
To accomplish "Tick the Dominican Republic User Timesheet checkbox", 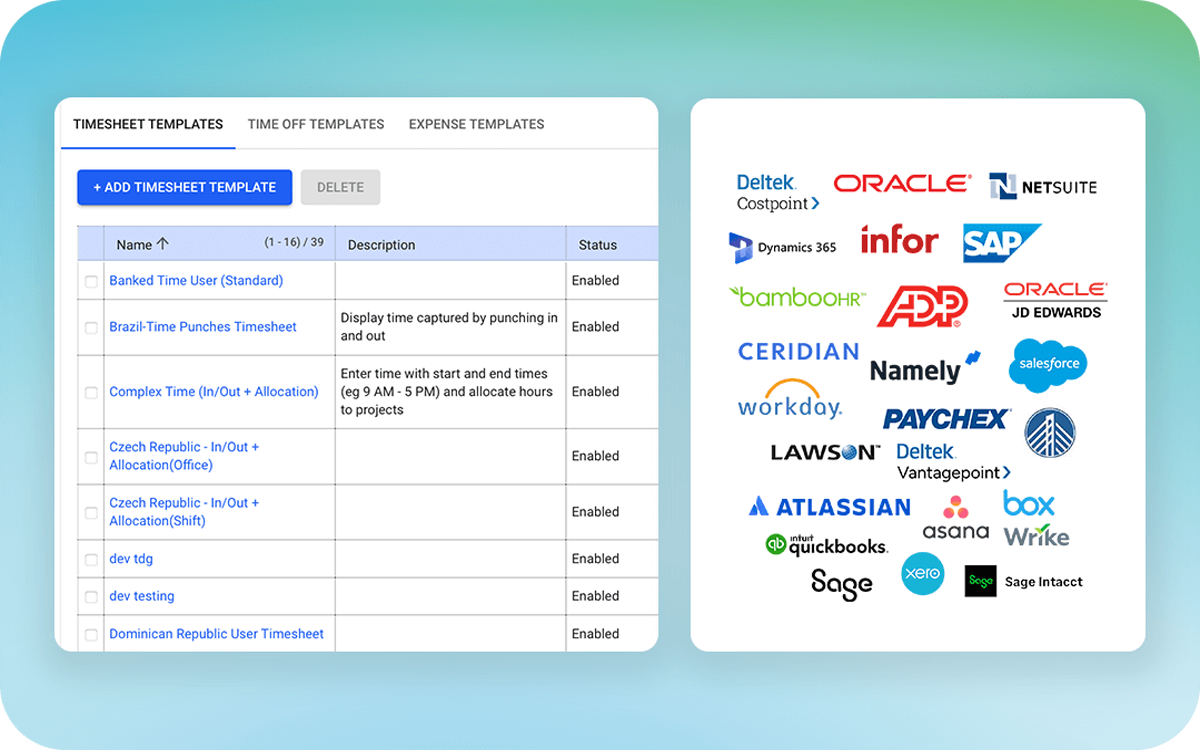I will [x=91, y=635].
